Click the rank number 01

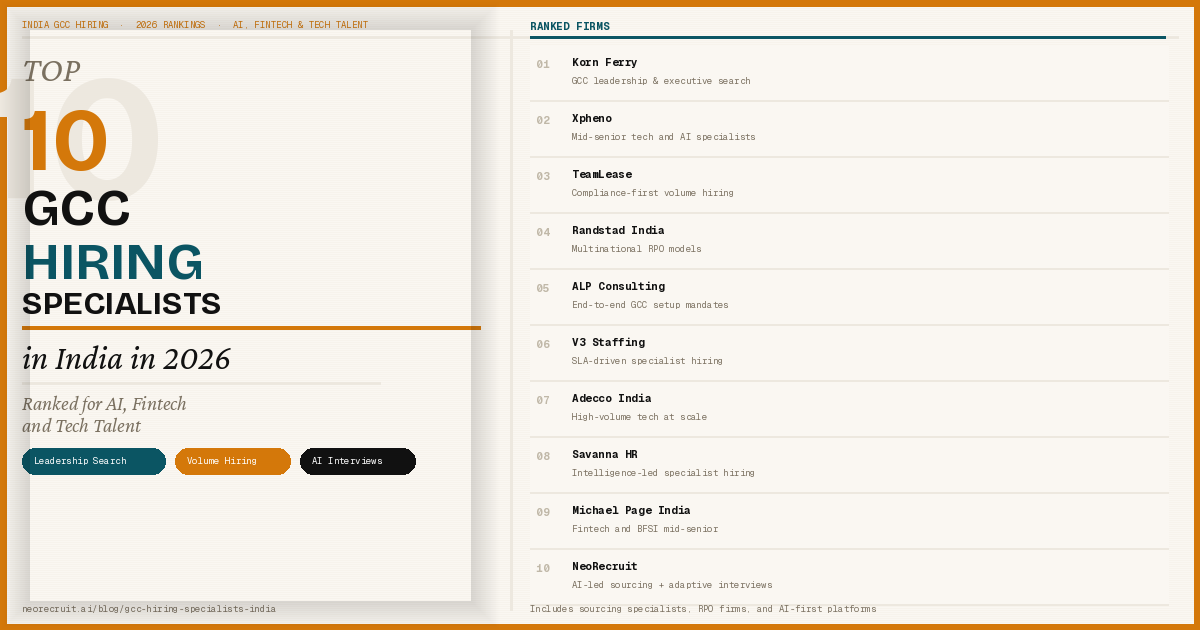(x=543, y=65)
